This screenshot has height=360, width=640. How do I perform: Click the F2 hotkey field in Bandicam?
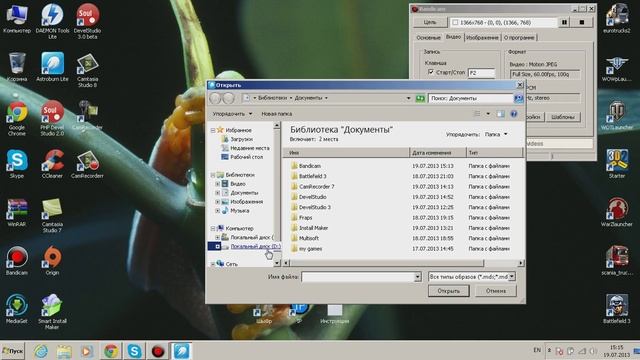[481, 73]
